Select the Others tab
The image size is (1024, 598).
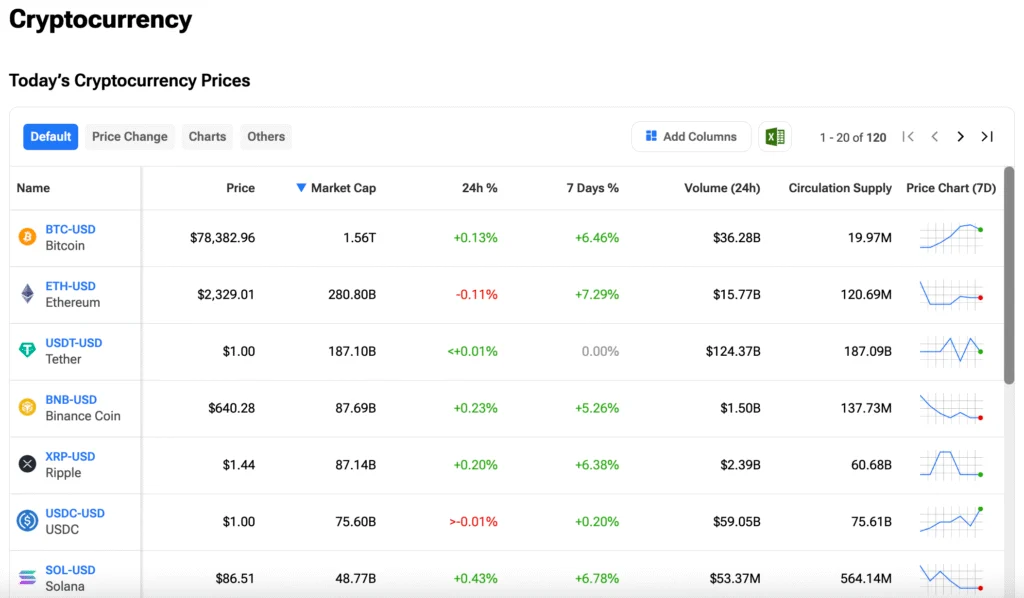265,136
